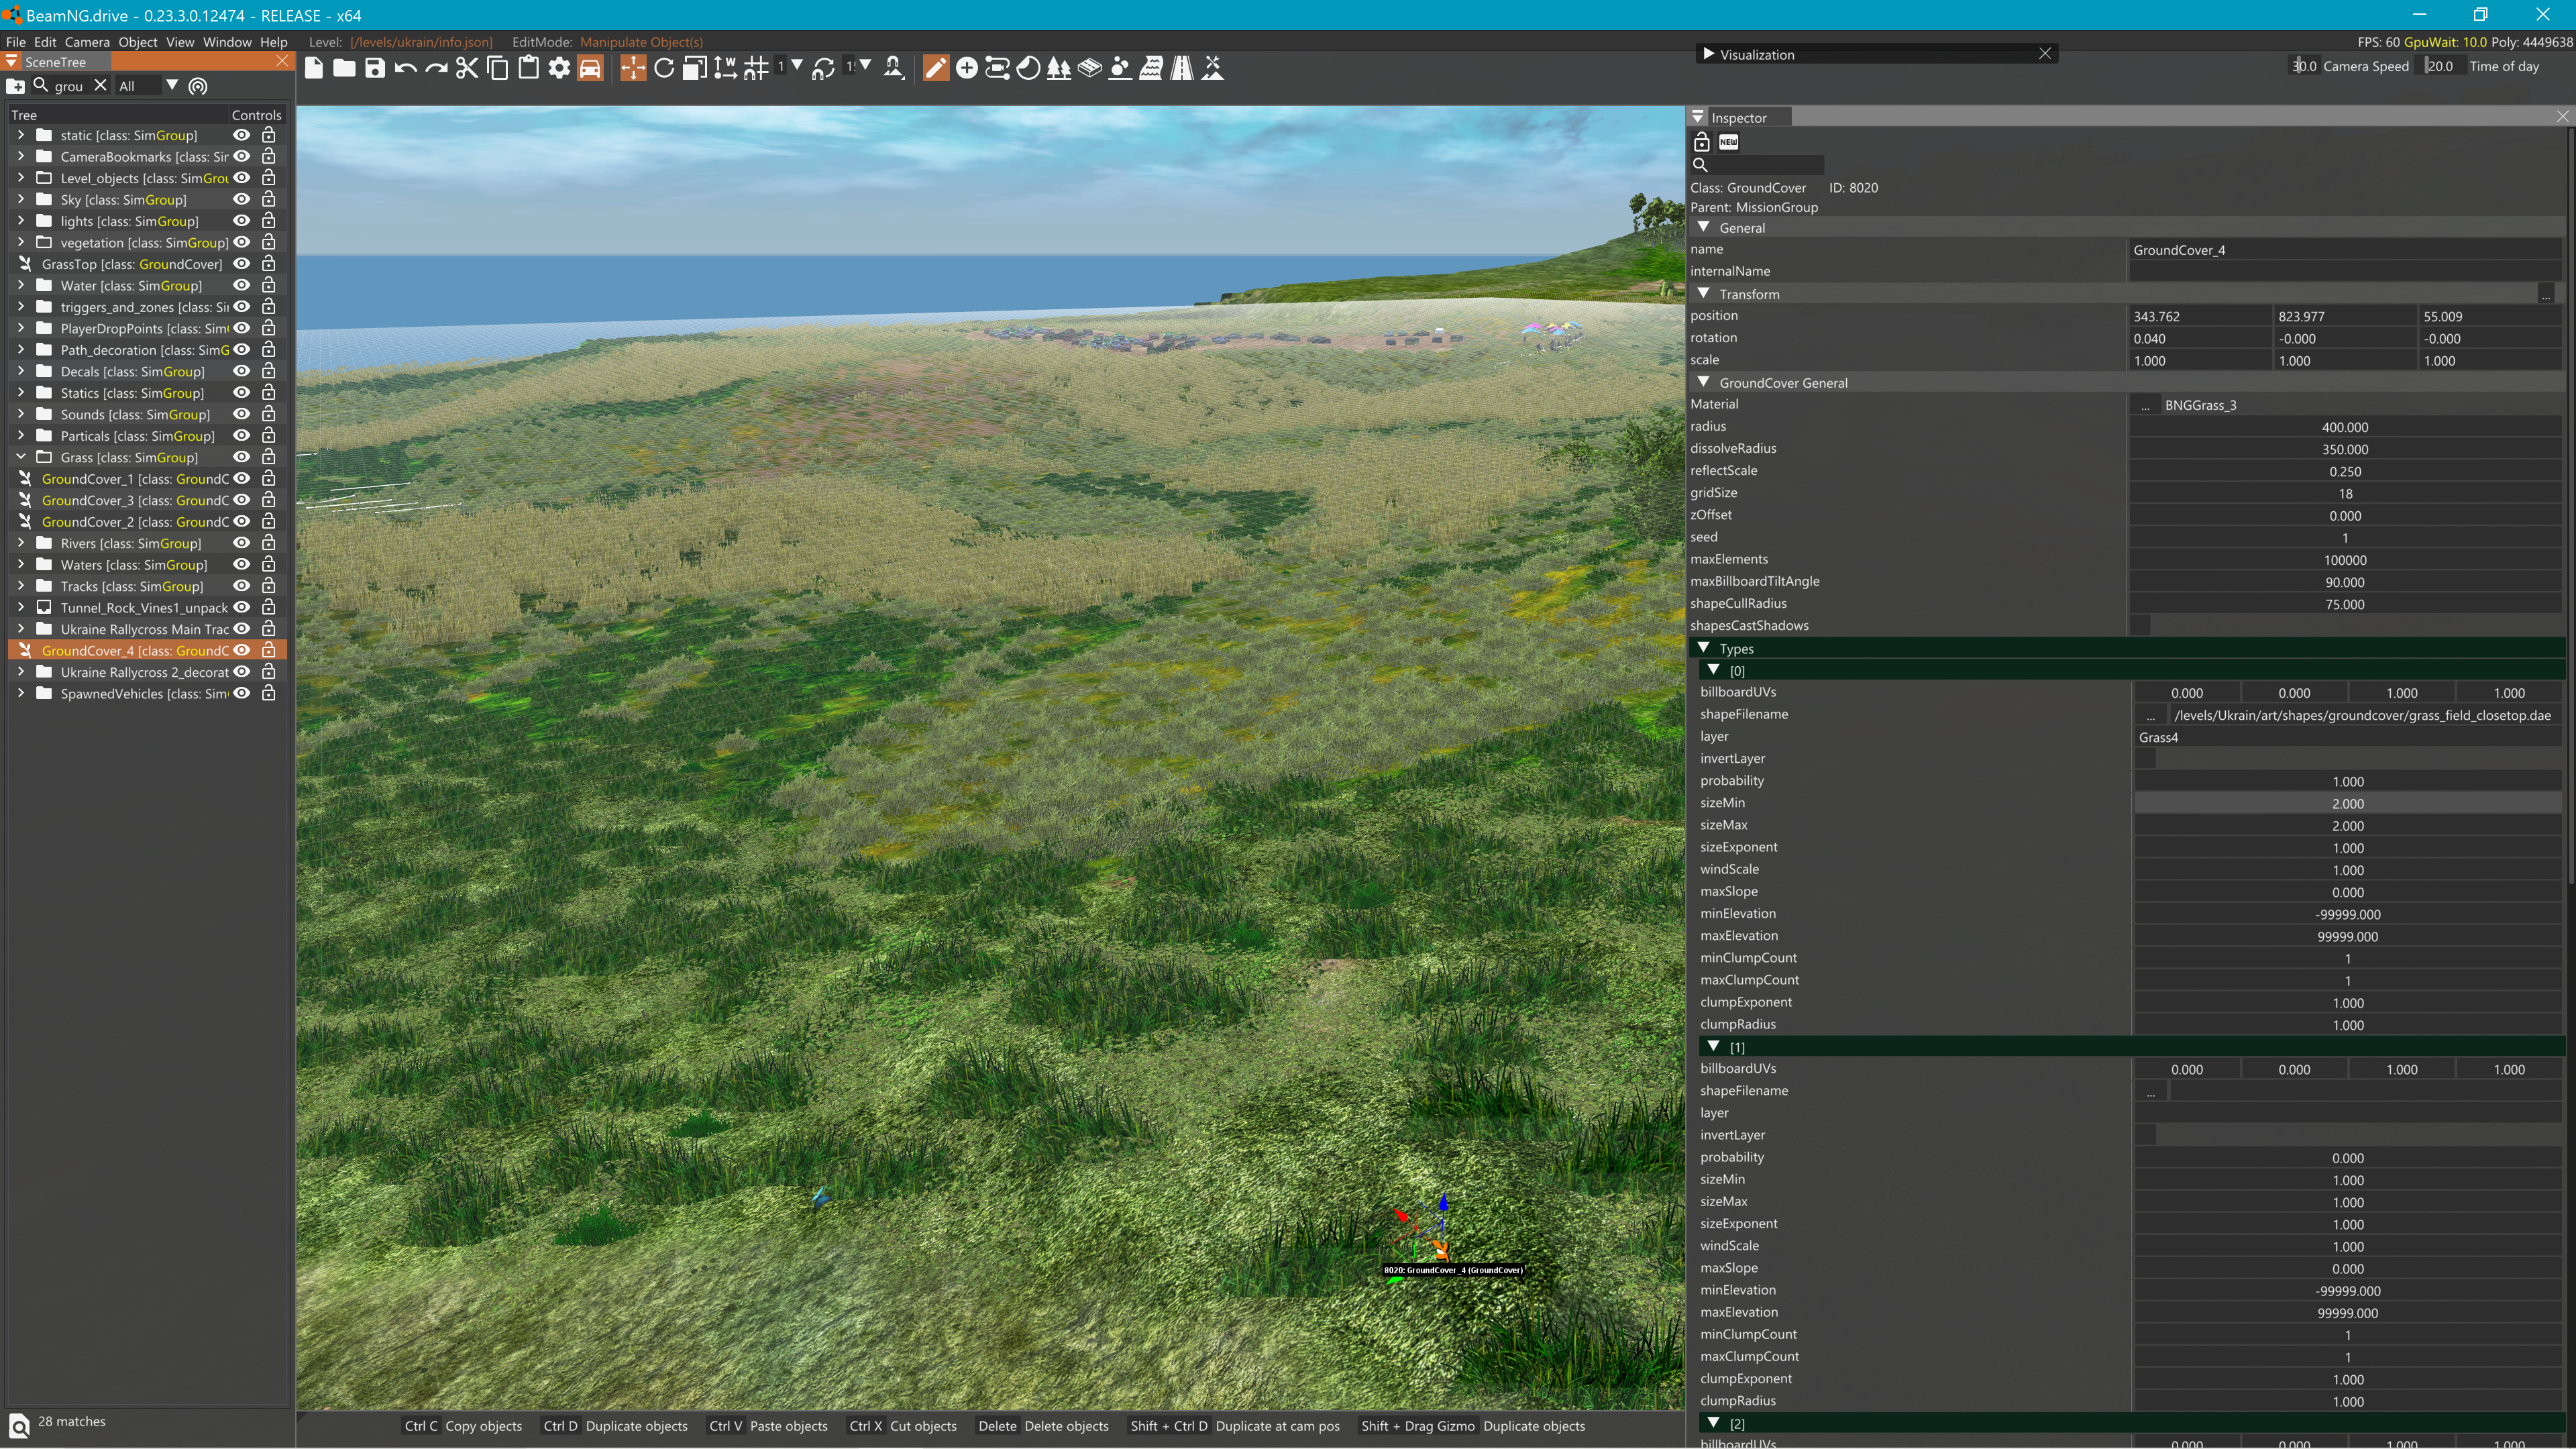Screen dimensions: 2576x1449
Task: Enable the shapesCastShadows checkbox
Action: (x=2140, y=626)
